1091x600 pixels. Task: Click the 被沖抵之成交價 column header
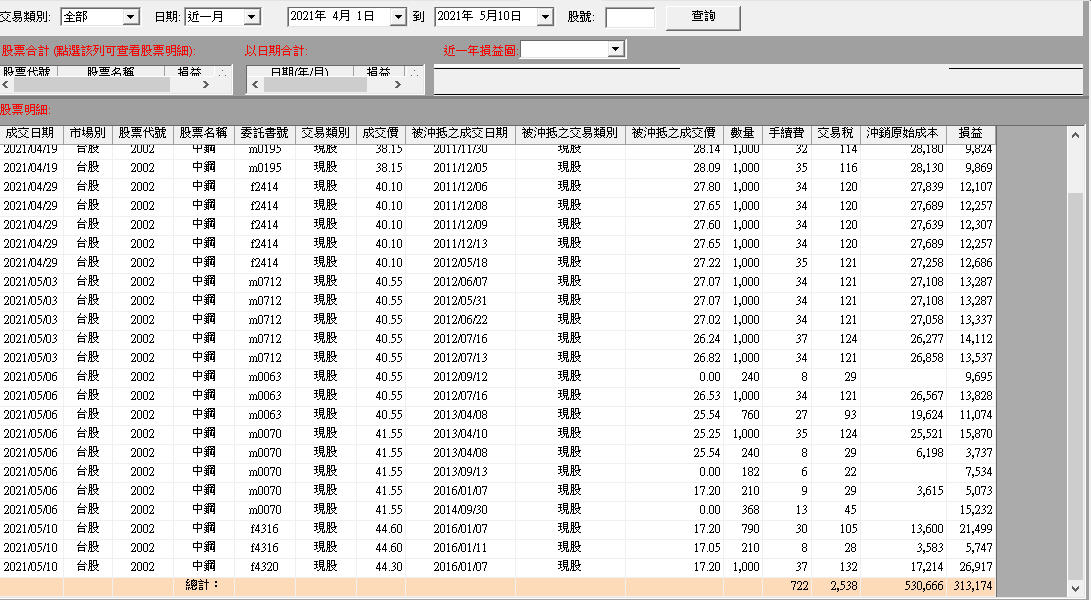[674, 133]
